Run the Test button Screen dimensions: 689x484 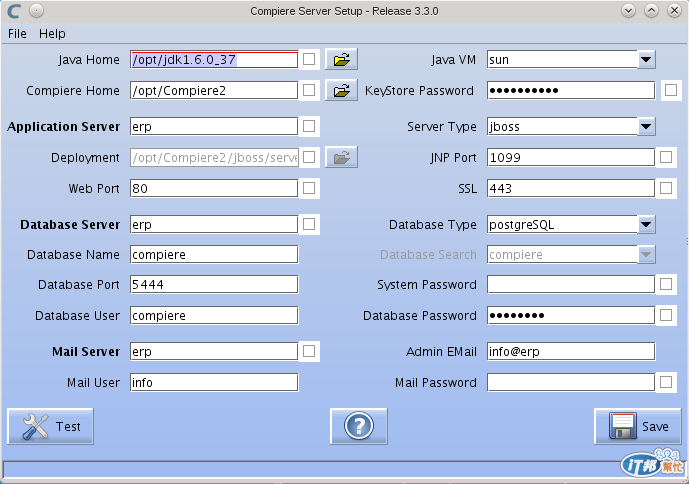[x=51, y=426]
